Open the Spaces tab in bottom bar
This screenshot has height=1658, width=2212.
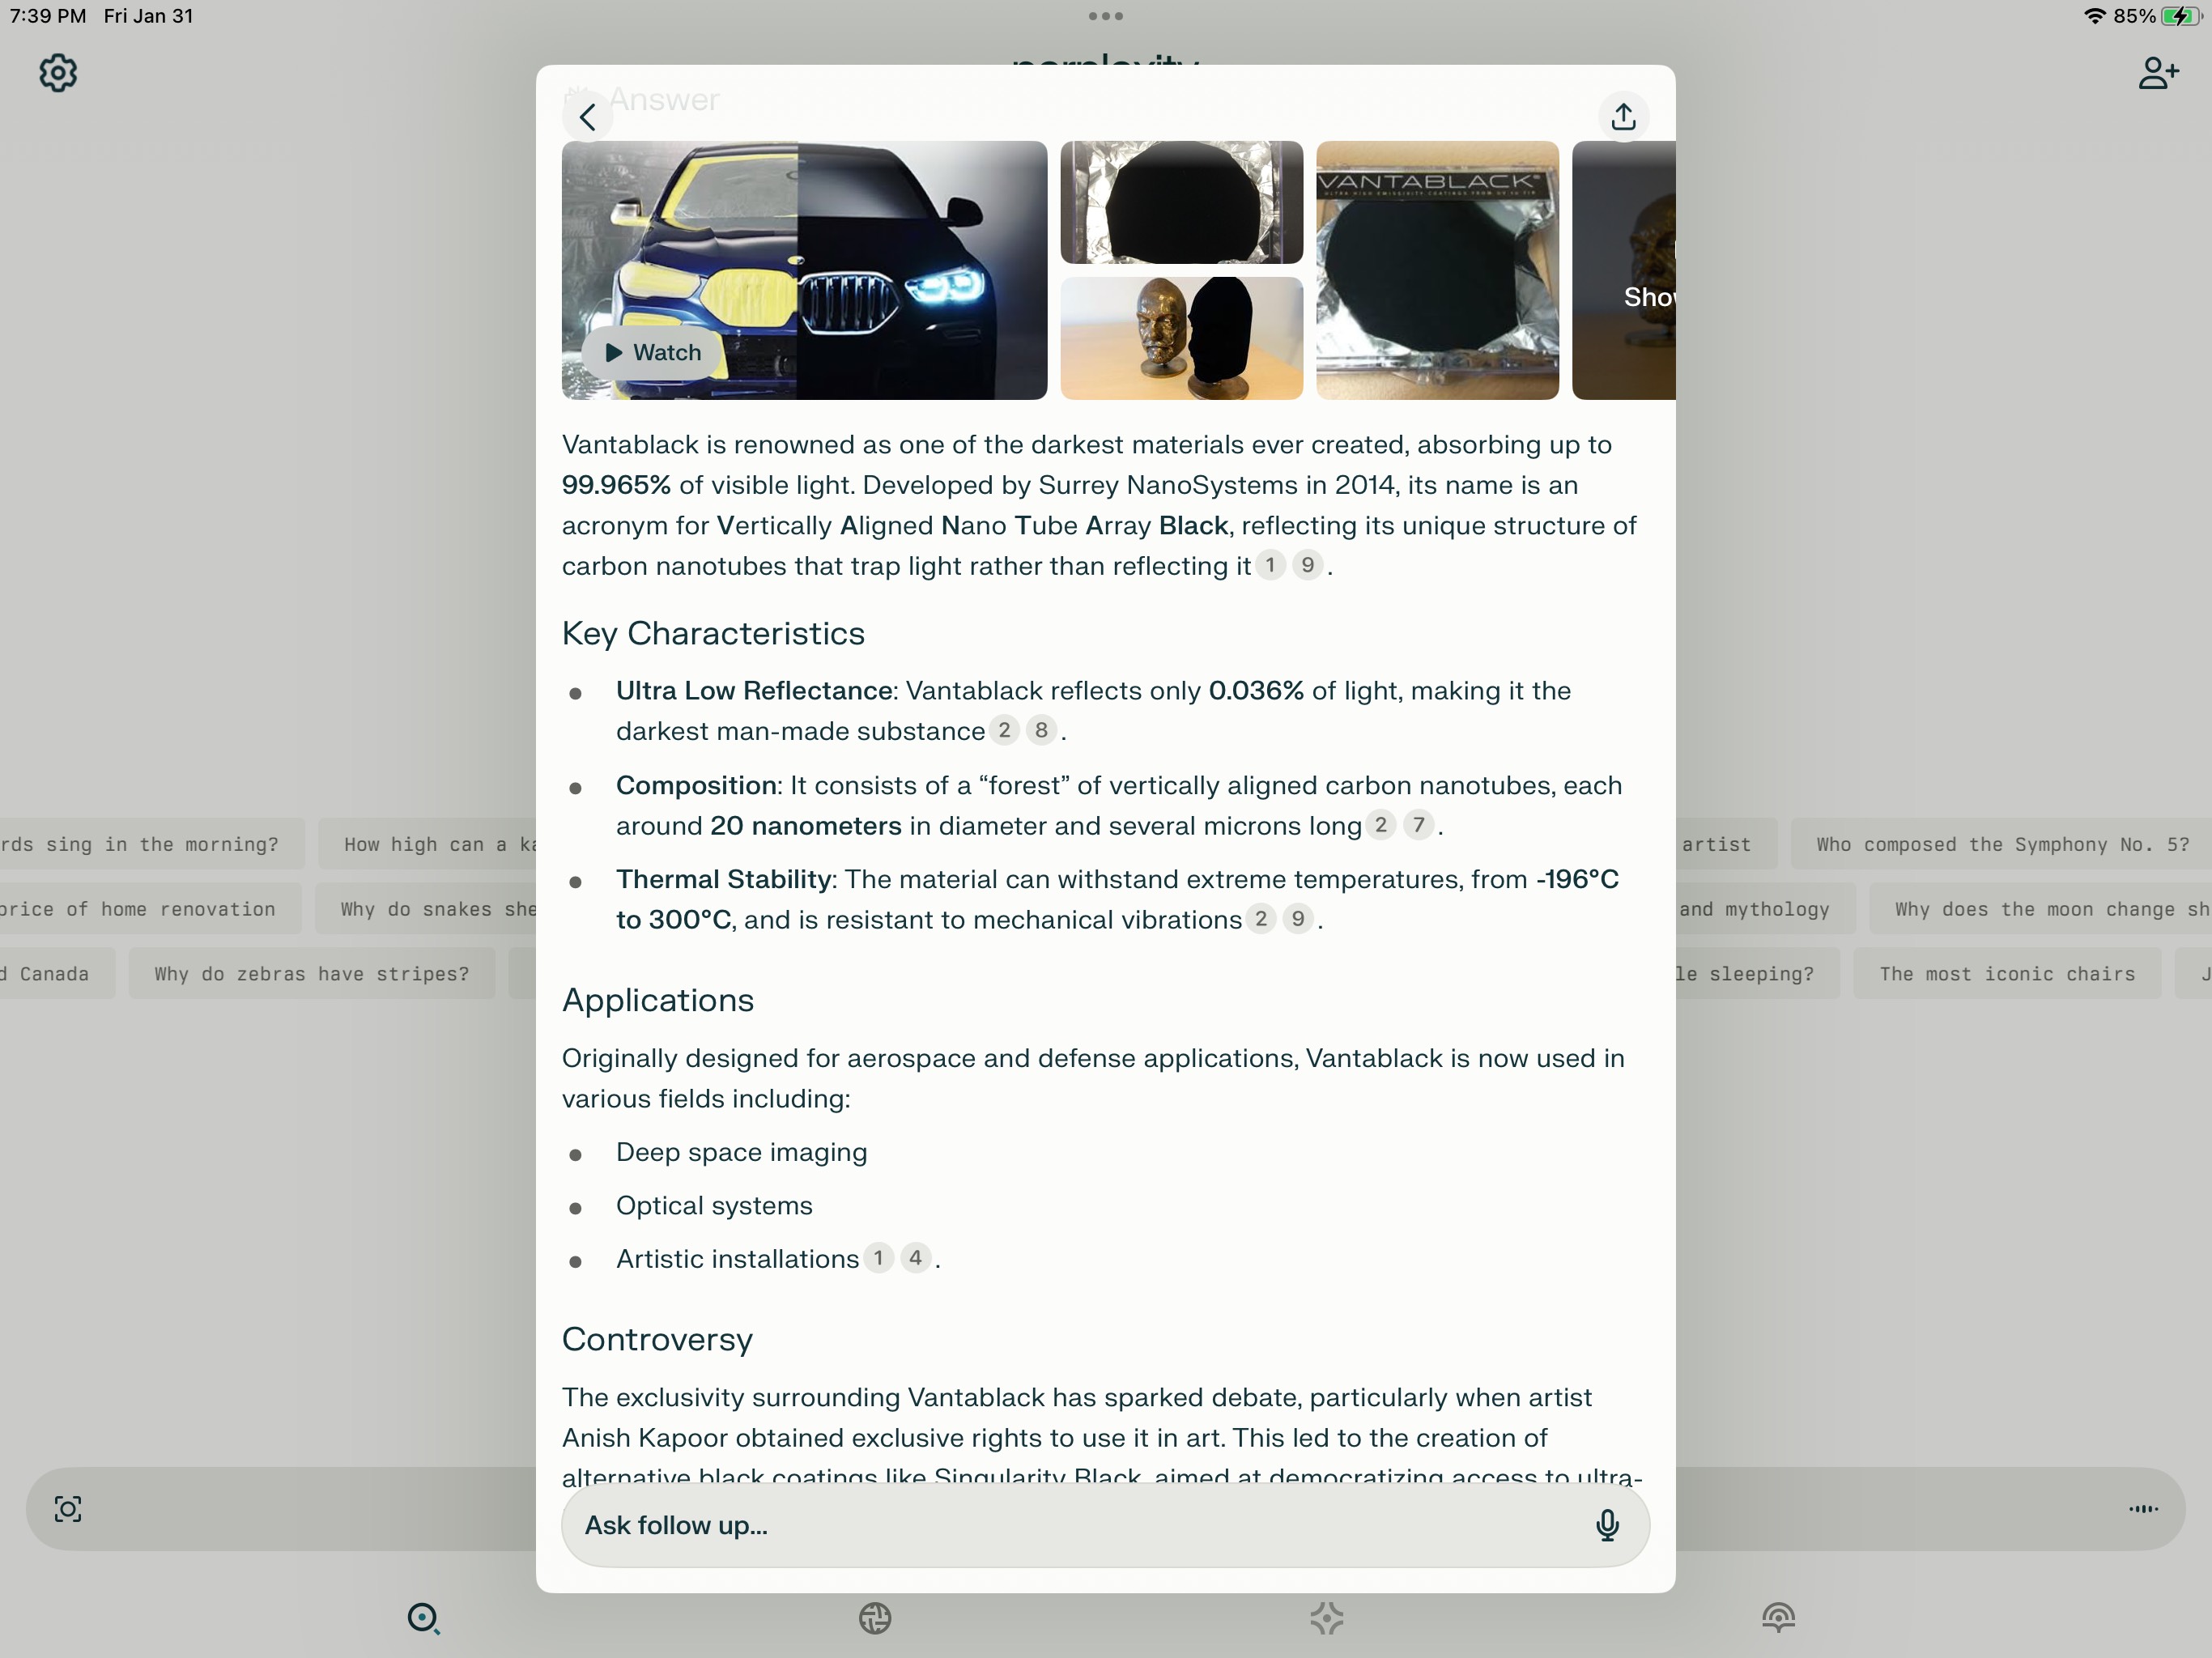click(x=1327, y=1618)
